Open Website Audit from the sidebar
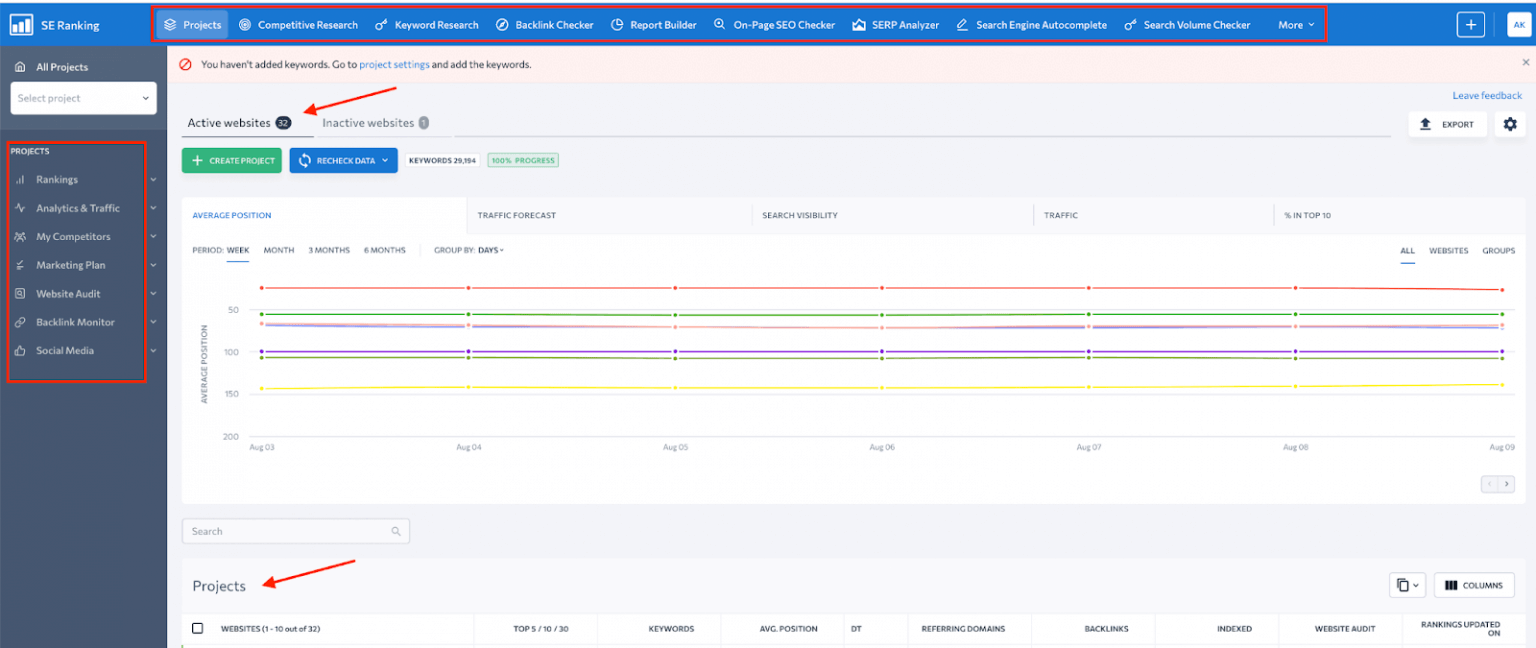The height and width of the screenshot is (648, 1536). pyautogui.click(x=70, y=293)
